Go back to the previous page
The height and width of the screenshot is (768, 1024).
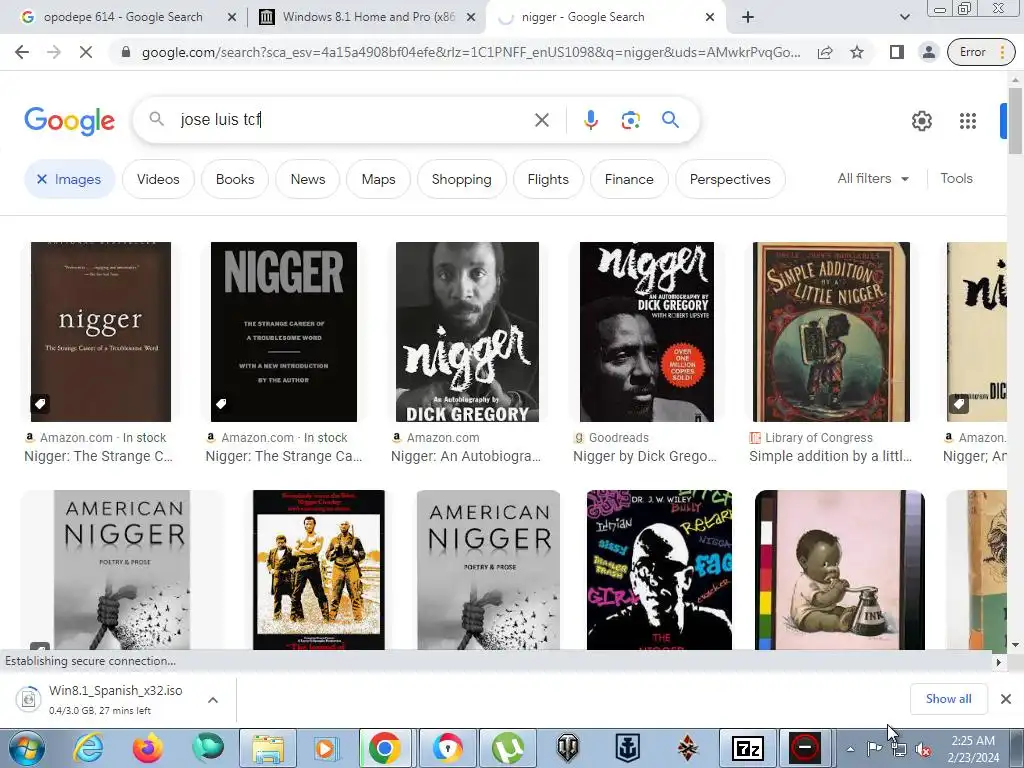coord(22,52)
